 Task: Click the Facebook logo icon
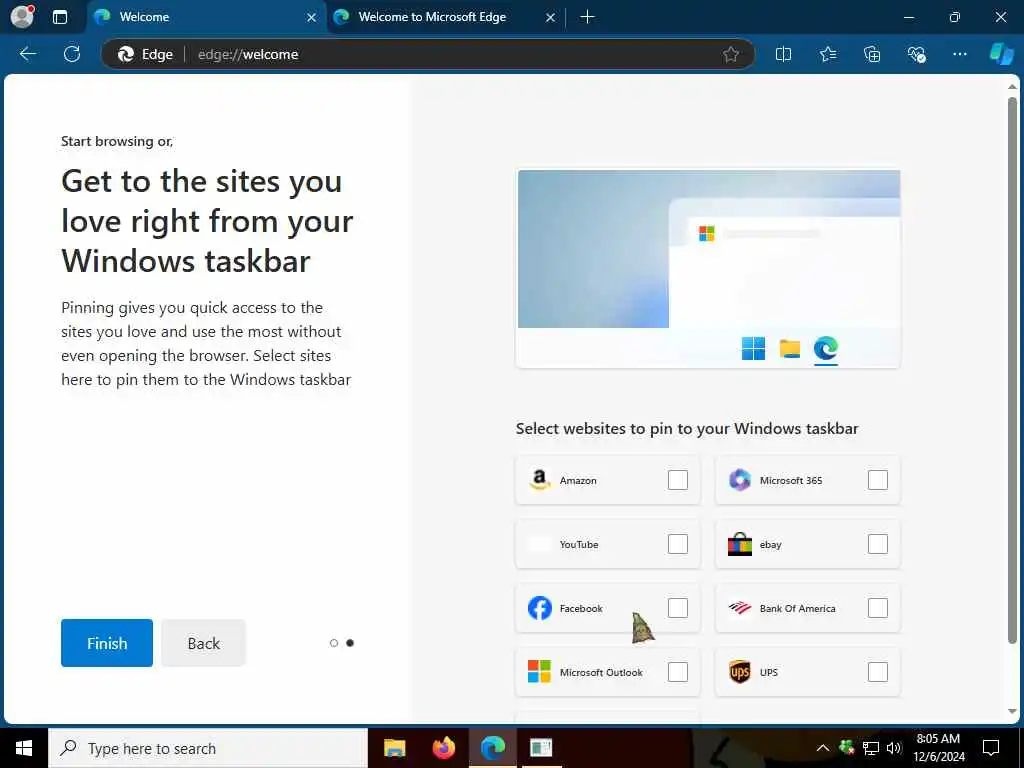point(539,608)
